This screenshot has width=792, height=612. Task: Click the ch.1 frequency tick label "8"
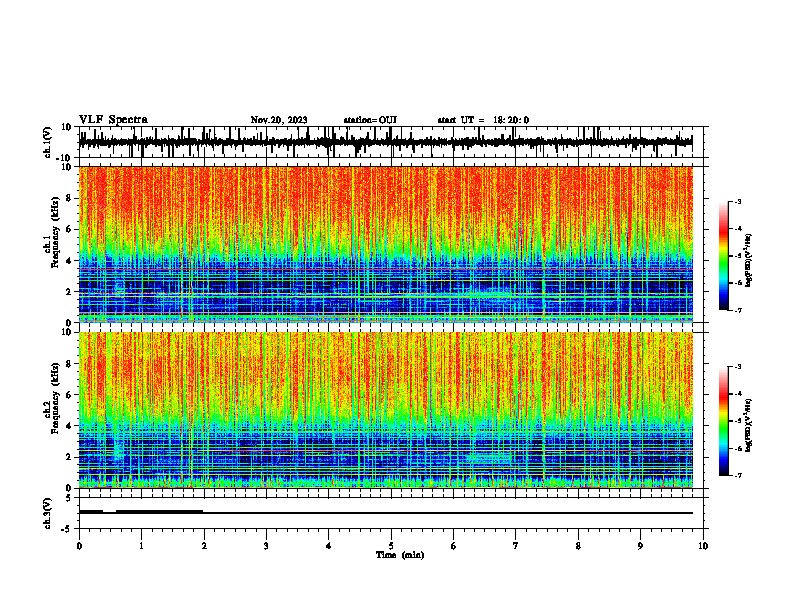69,198
